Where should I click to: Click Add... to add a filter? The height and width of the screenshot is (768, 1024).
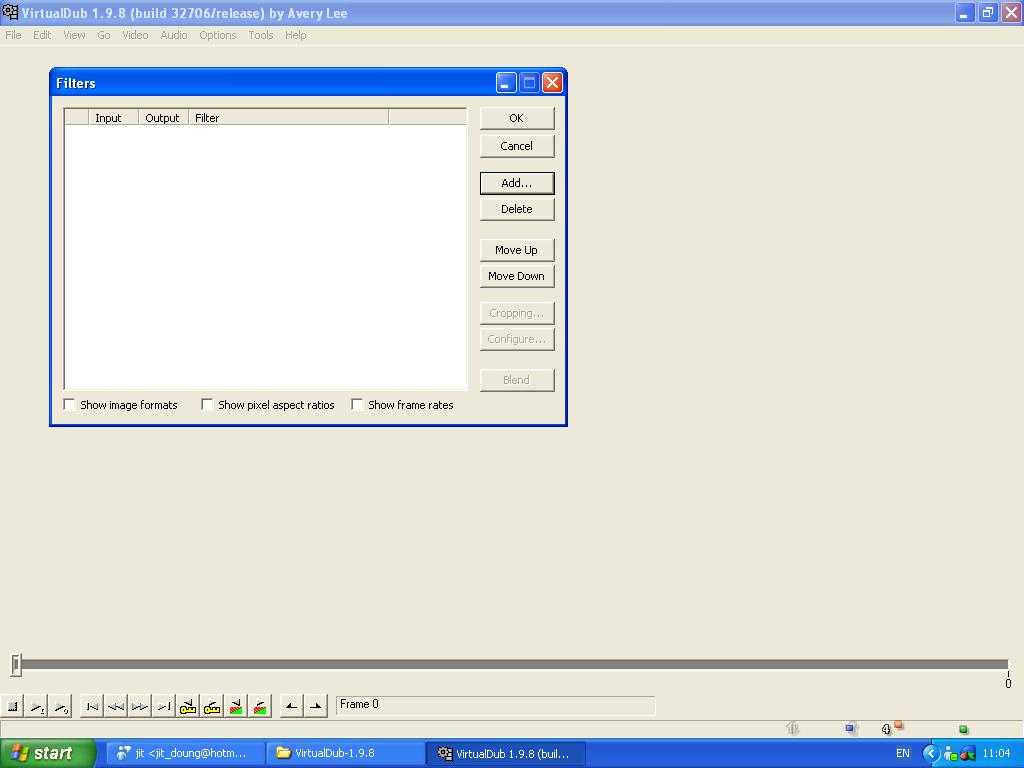(x=517, y=183)
